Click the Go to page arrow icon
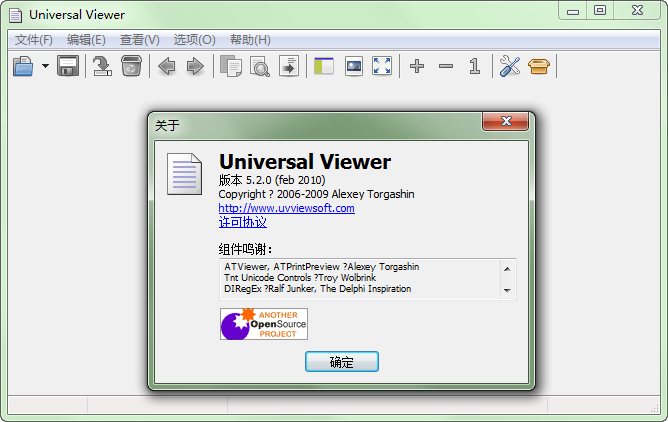Image resolution: width=668 pixels, height=422 pixels. [x=289, y=66]
